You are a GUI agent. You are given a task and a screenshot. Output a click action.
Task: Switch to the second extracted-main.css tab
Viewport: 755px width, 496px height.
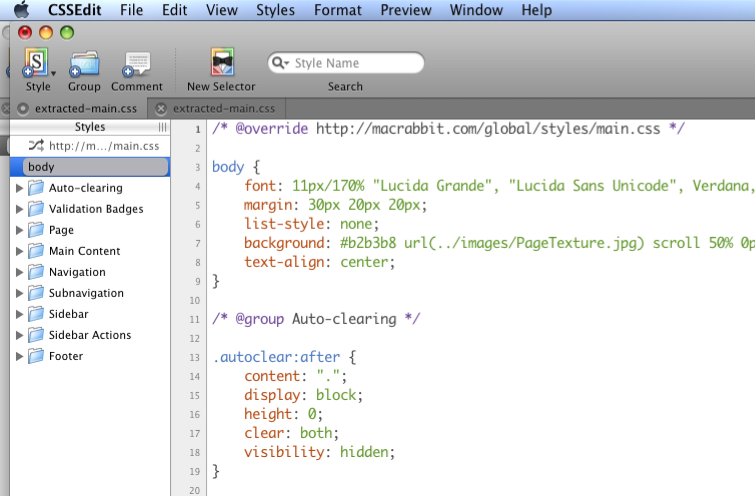[223, 108]
